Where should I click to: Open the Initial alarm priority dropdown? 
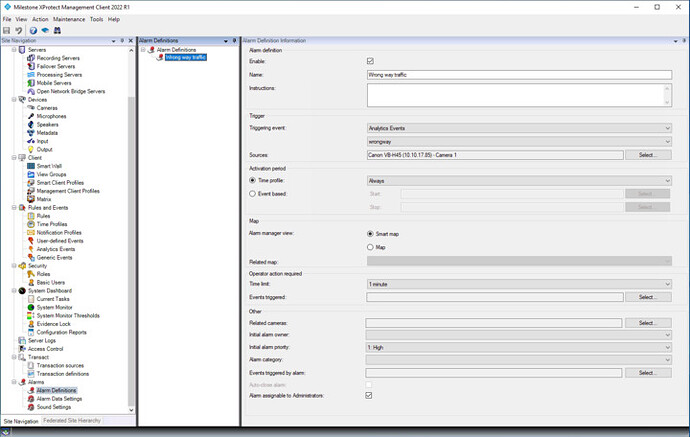[x=518, y=348]
